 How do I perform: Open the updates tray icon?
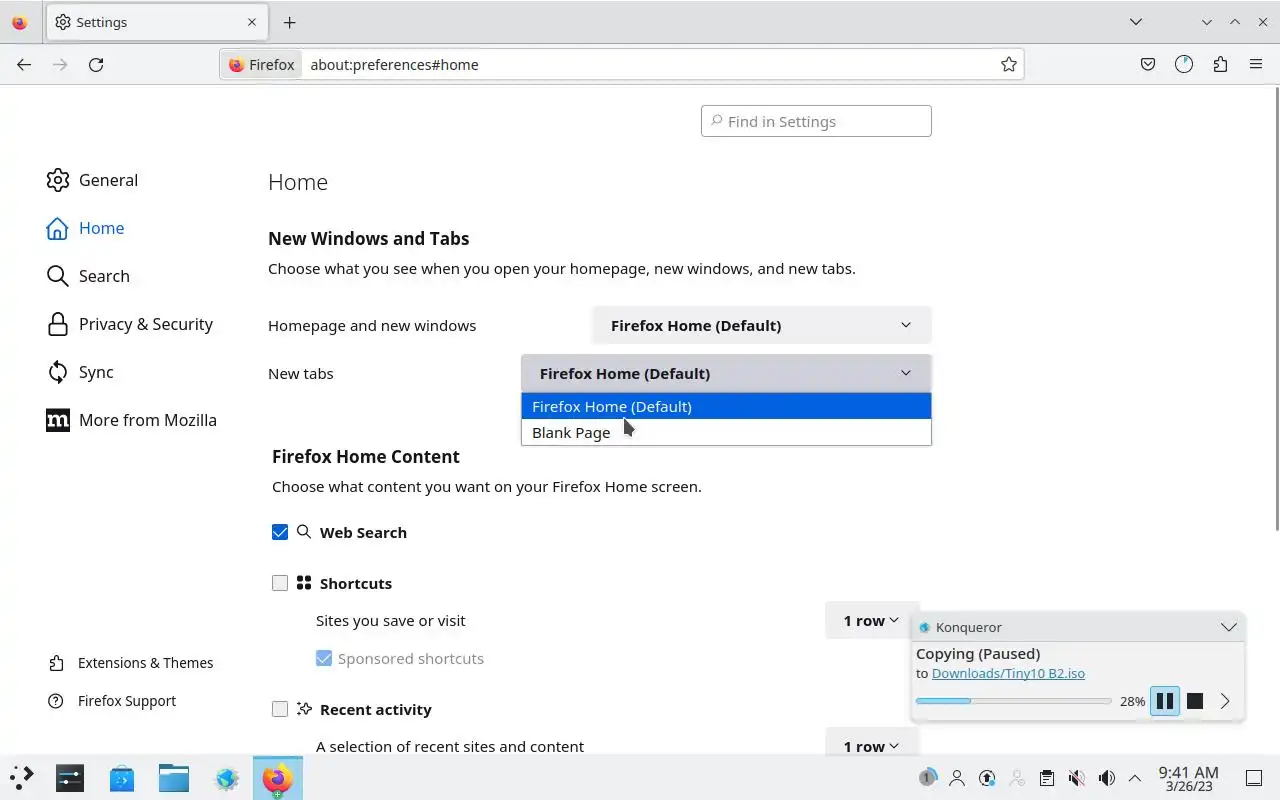tap(987, 778)
